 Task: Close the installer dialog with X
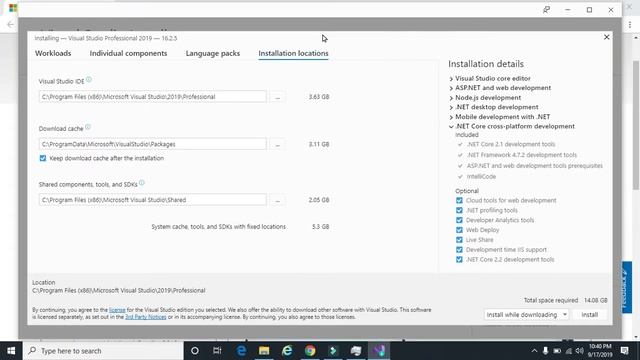click(x=607, y=37)
